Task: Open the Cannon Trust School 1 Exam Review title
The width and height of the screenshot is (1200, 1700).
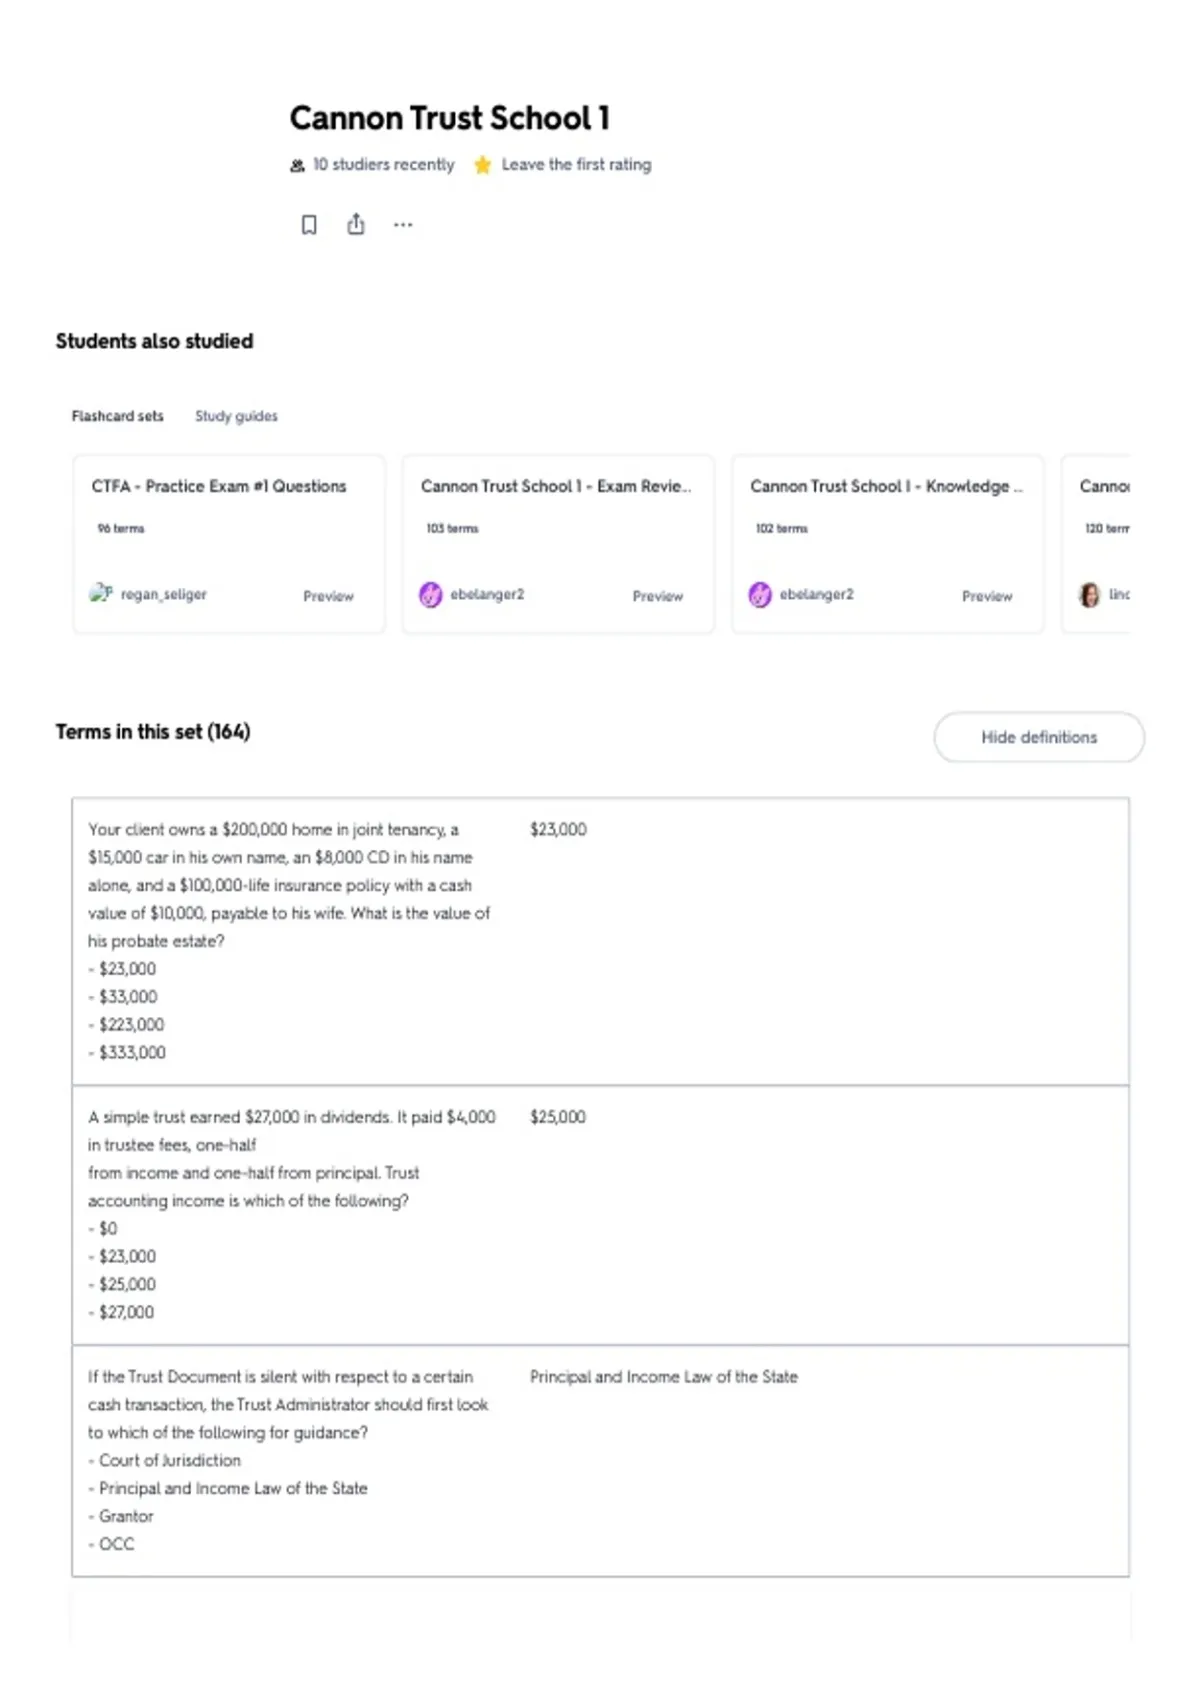Action: [x=556, y=486]
